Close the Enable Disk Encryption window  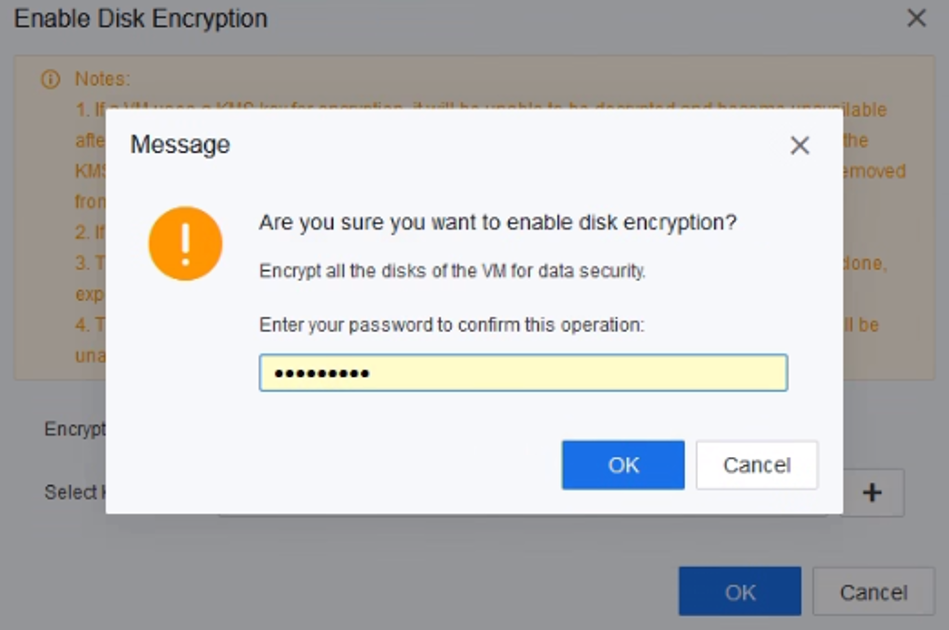[x=916, y=18]
